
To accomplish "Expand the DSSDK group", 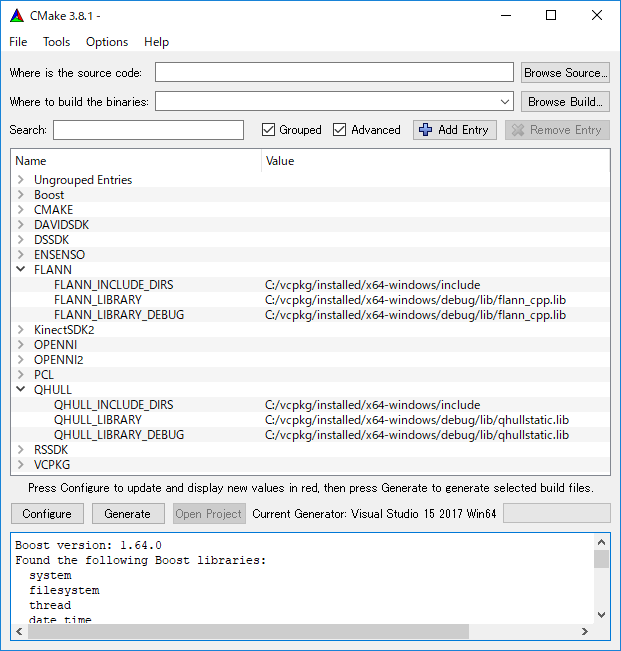I will pyautogui.click(x=20, y=240).
